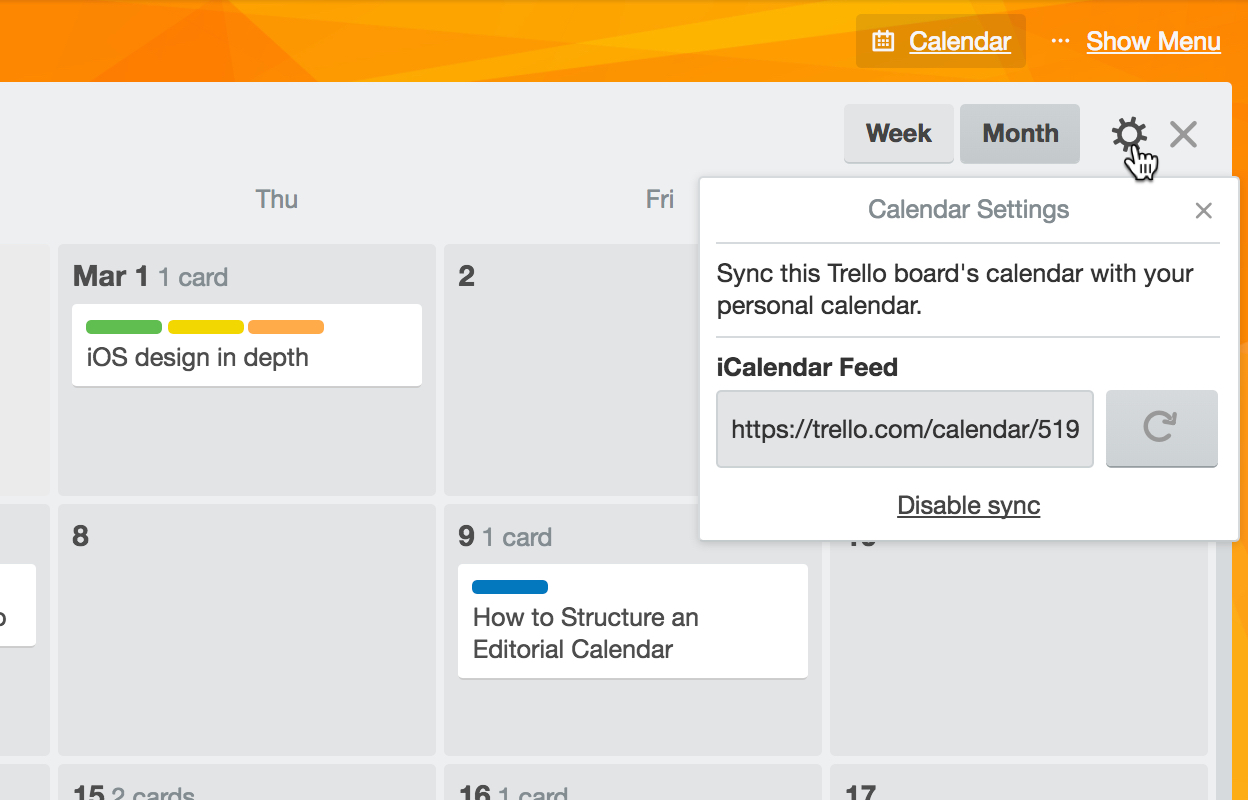This screenshot has height=800, width=1248.
Task: Select the iCalendar Feed URL field
Action: (x=904, y=429)
